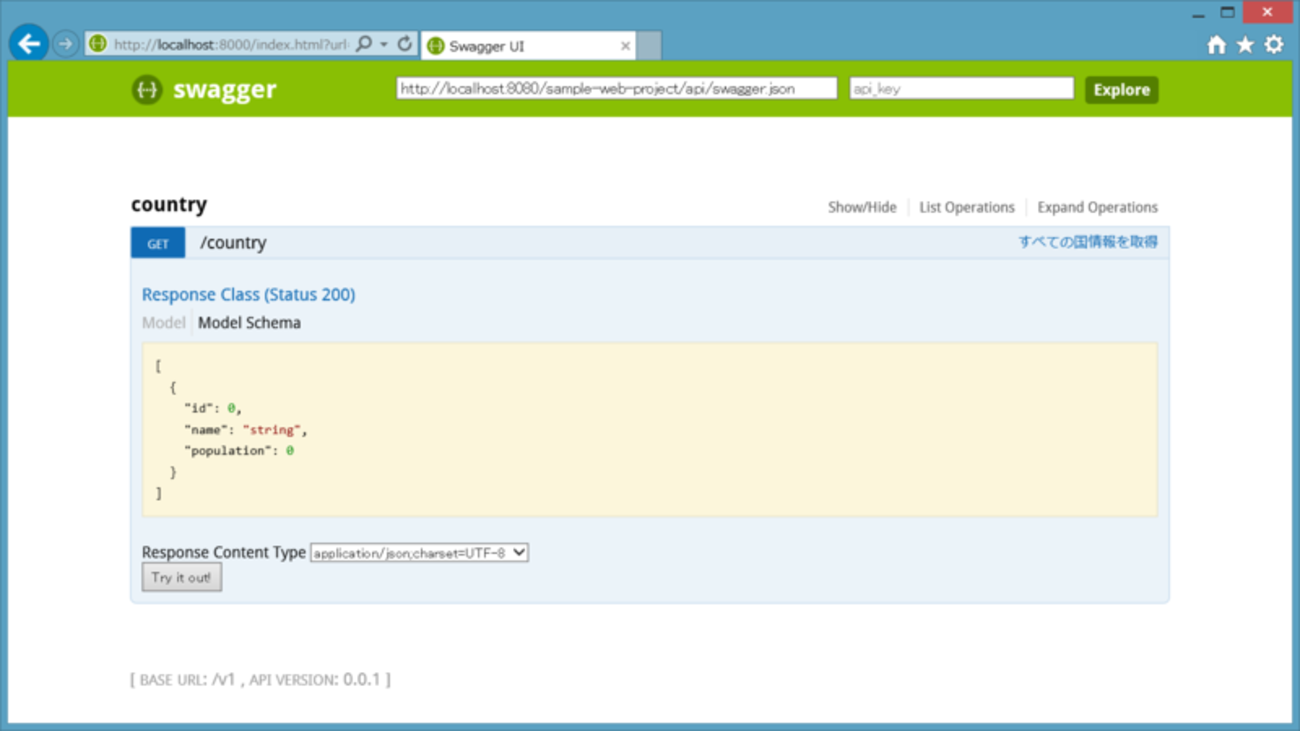Click the Japanese operation summary link
The width and height of the screenshot is (1300, 731).
click(x=1088, y=242)
